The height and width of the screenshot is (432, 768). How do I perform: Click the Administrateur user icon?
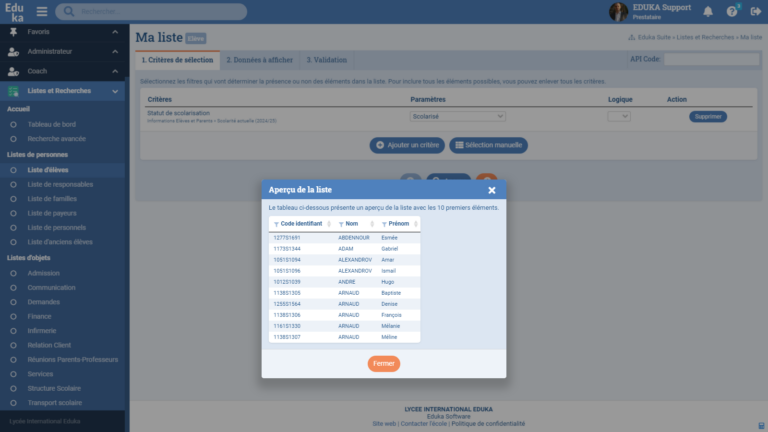click(13, 51)
